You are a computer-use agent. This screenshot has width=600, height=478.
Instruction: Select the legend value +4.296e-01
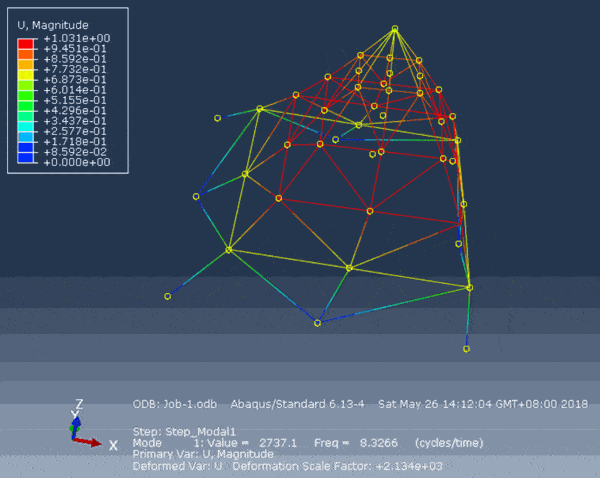75,111
